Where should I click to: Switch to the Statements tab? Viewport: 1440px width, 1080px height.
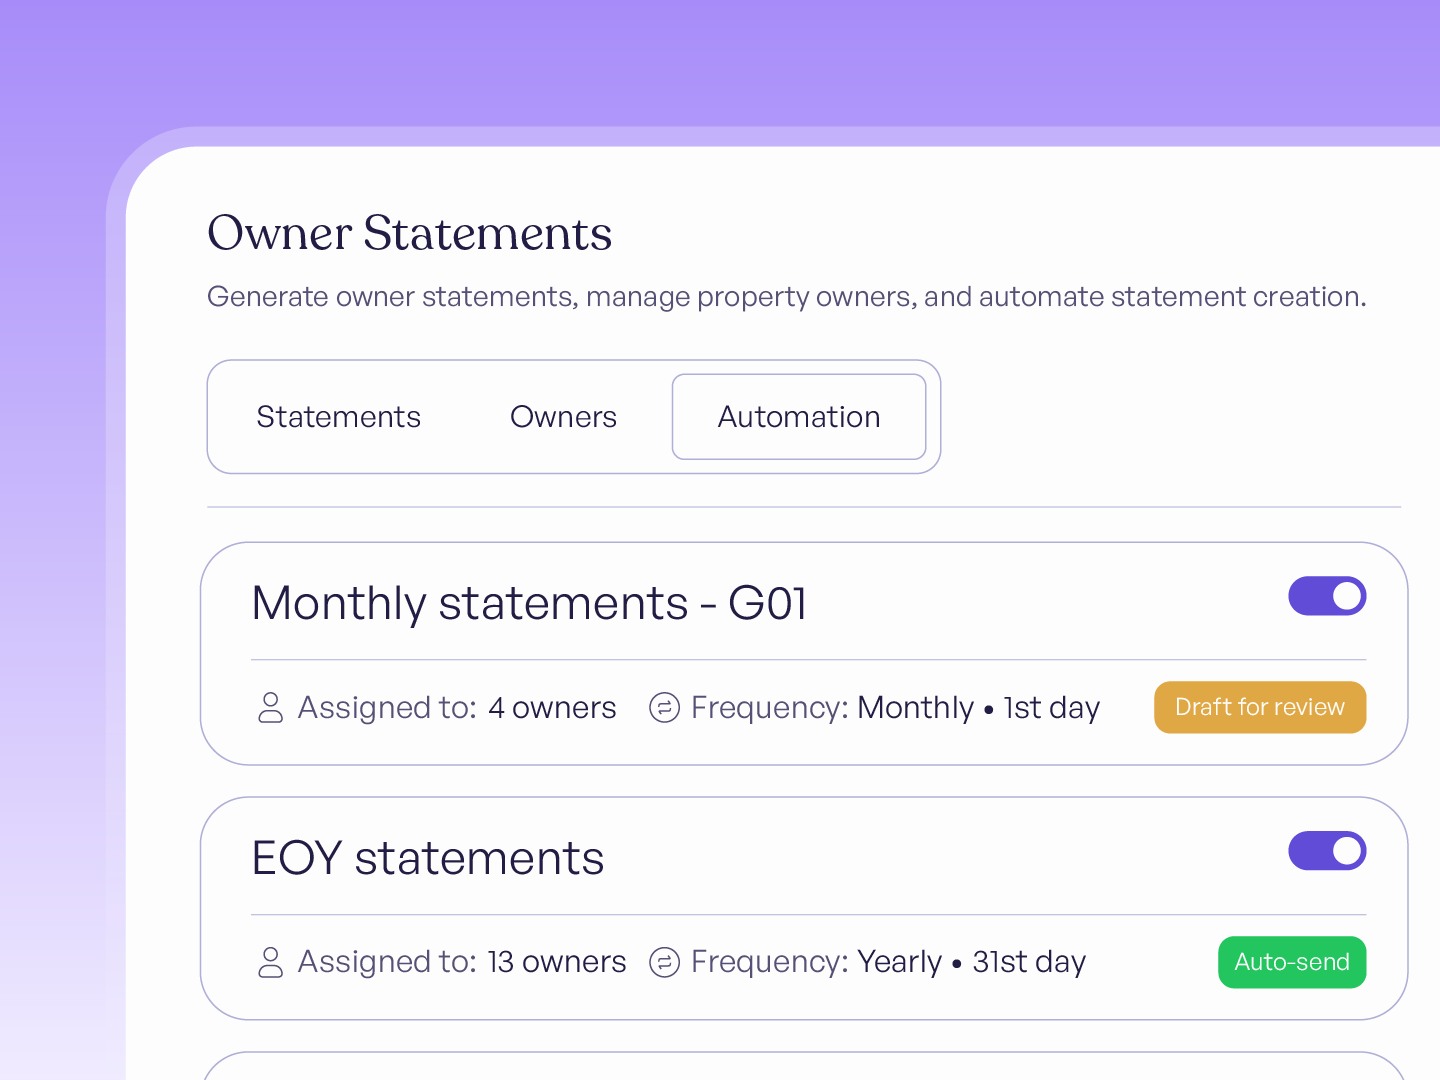[x=338, y=417]
